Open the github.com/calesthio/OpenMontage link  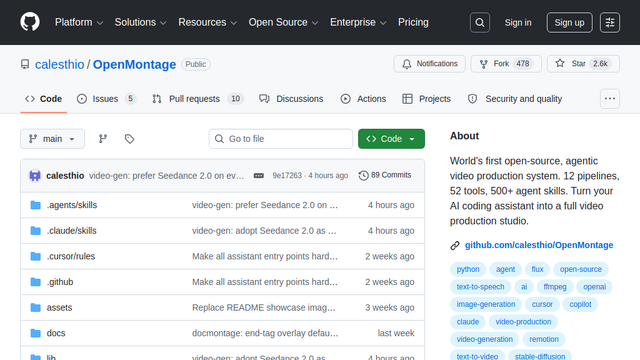click(x=539, y=245)
